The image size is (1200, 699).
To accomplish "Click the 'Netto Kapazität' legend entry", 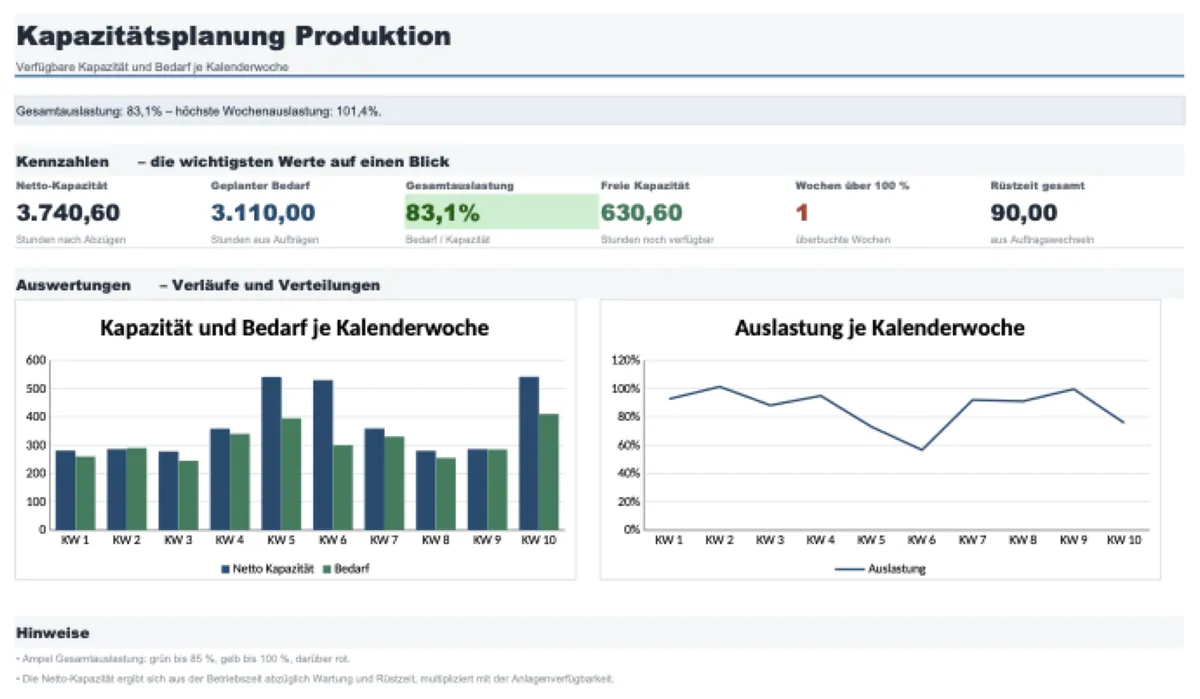I will [x=266, y=568].
